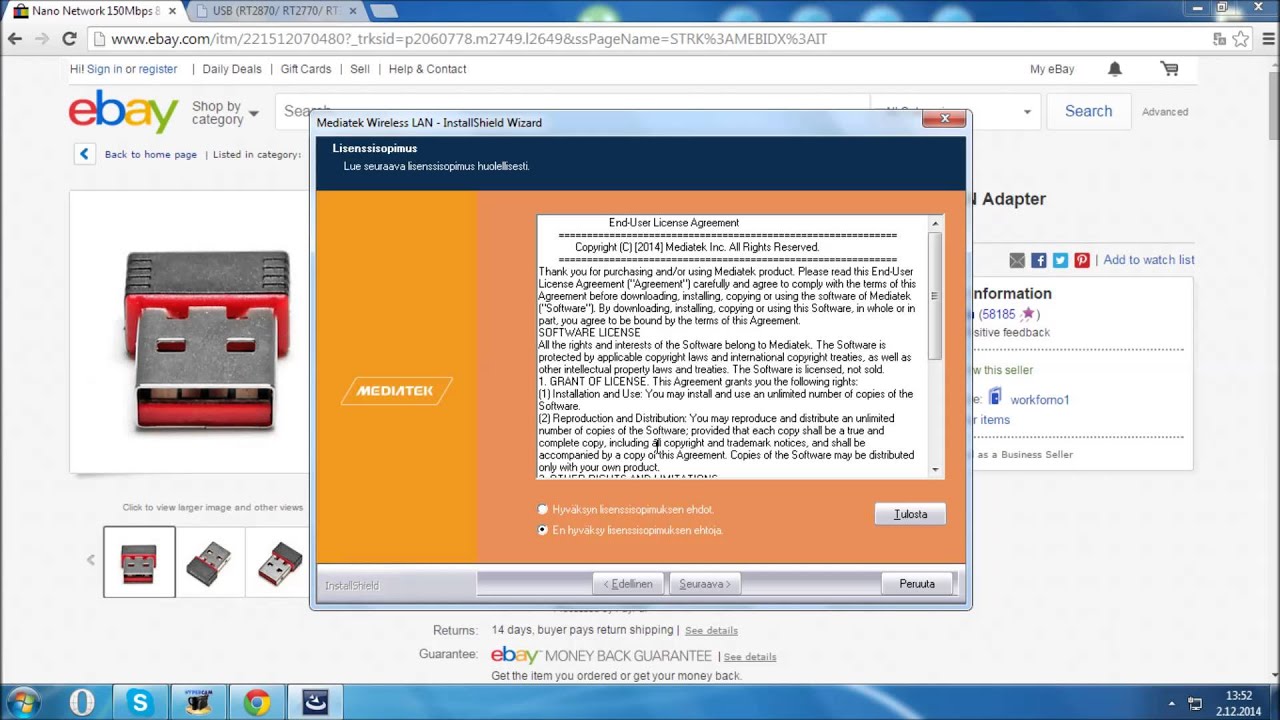Click the eBay Search button
Image resolution: width=1280 pixels, height=720 pixels.
[1088, 111]
